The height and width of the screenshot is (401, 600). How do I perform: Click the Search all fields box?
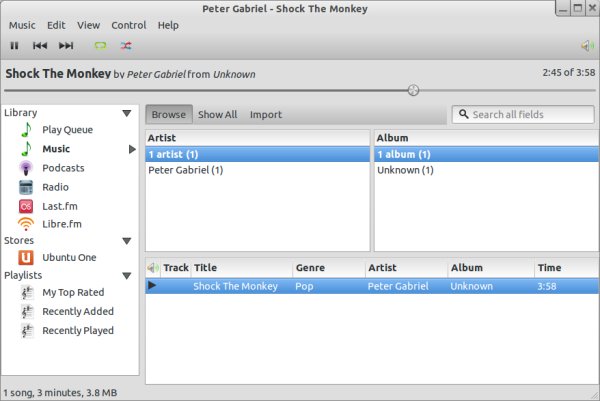pos(523,114)
